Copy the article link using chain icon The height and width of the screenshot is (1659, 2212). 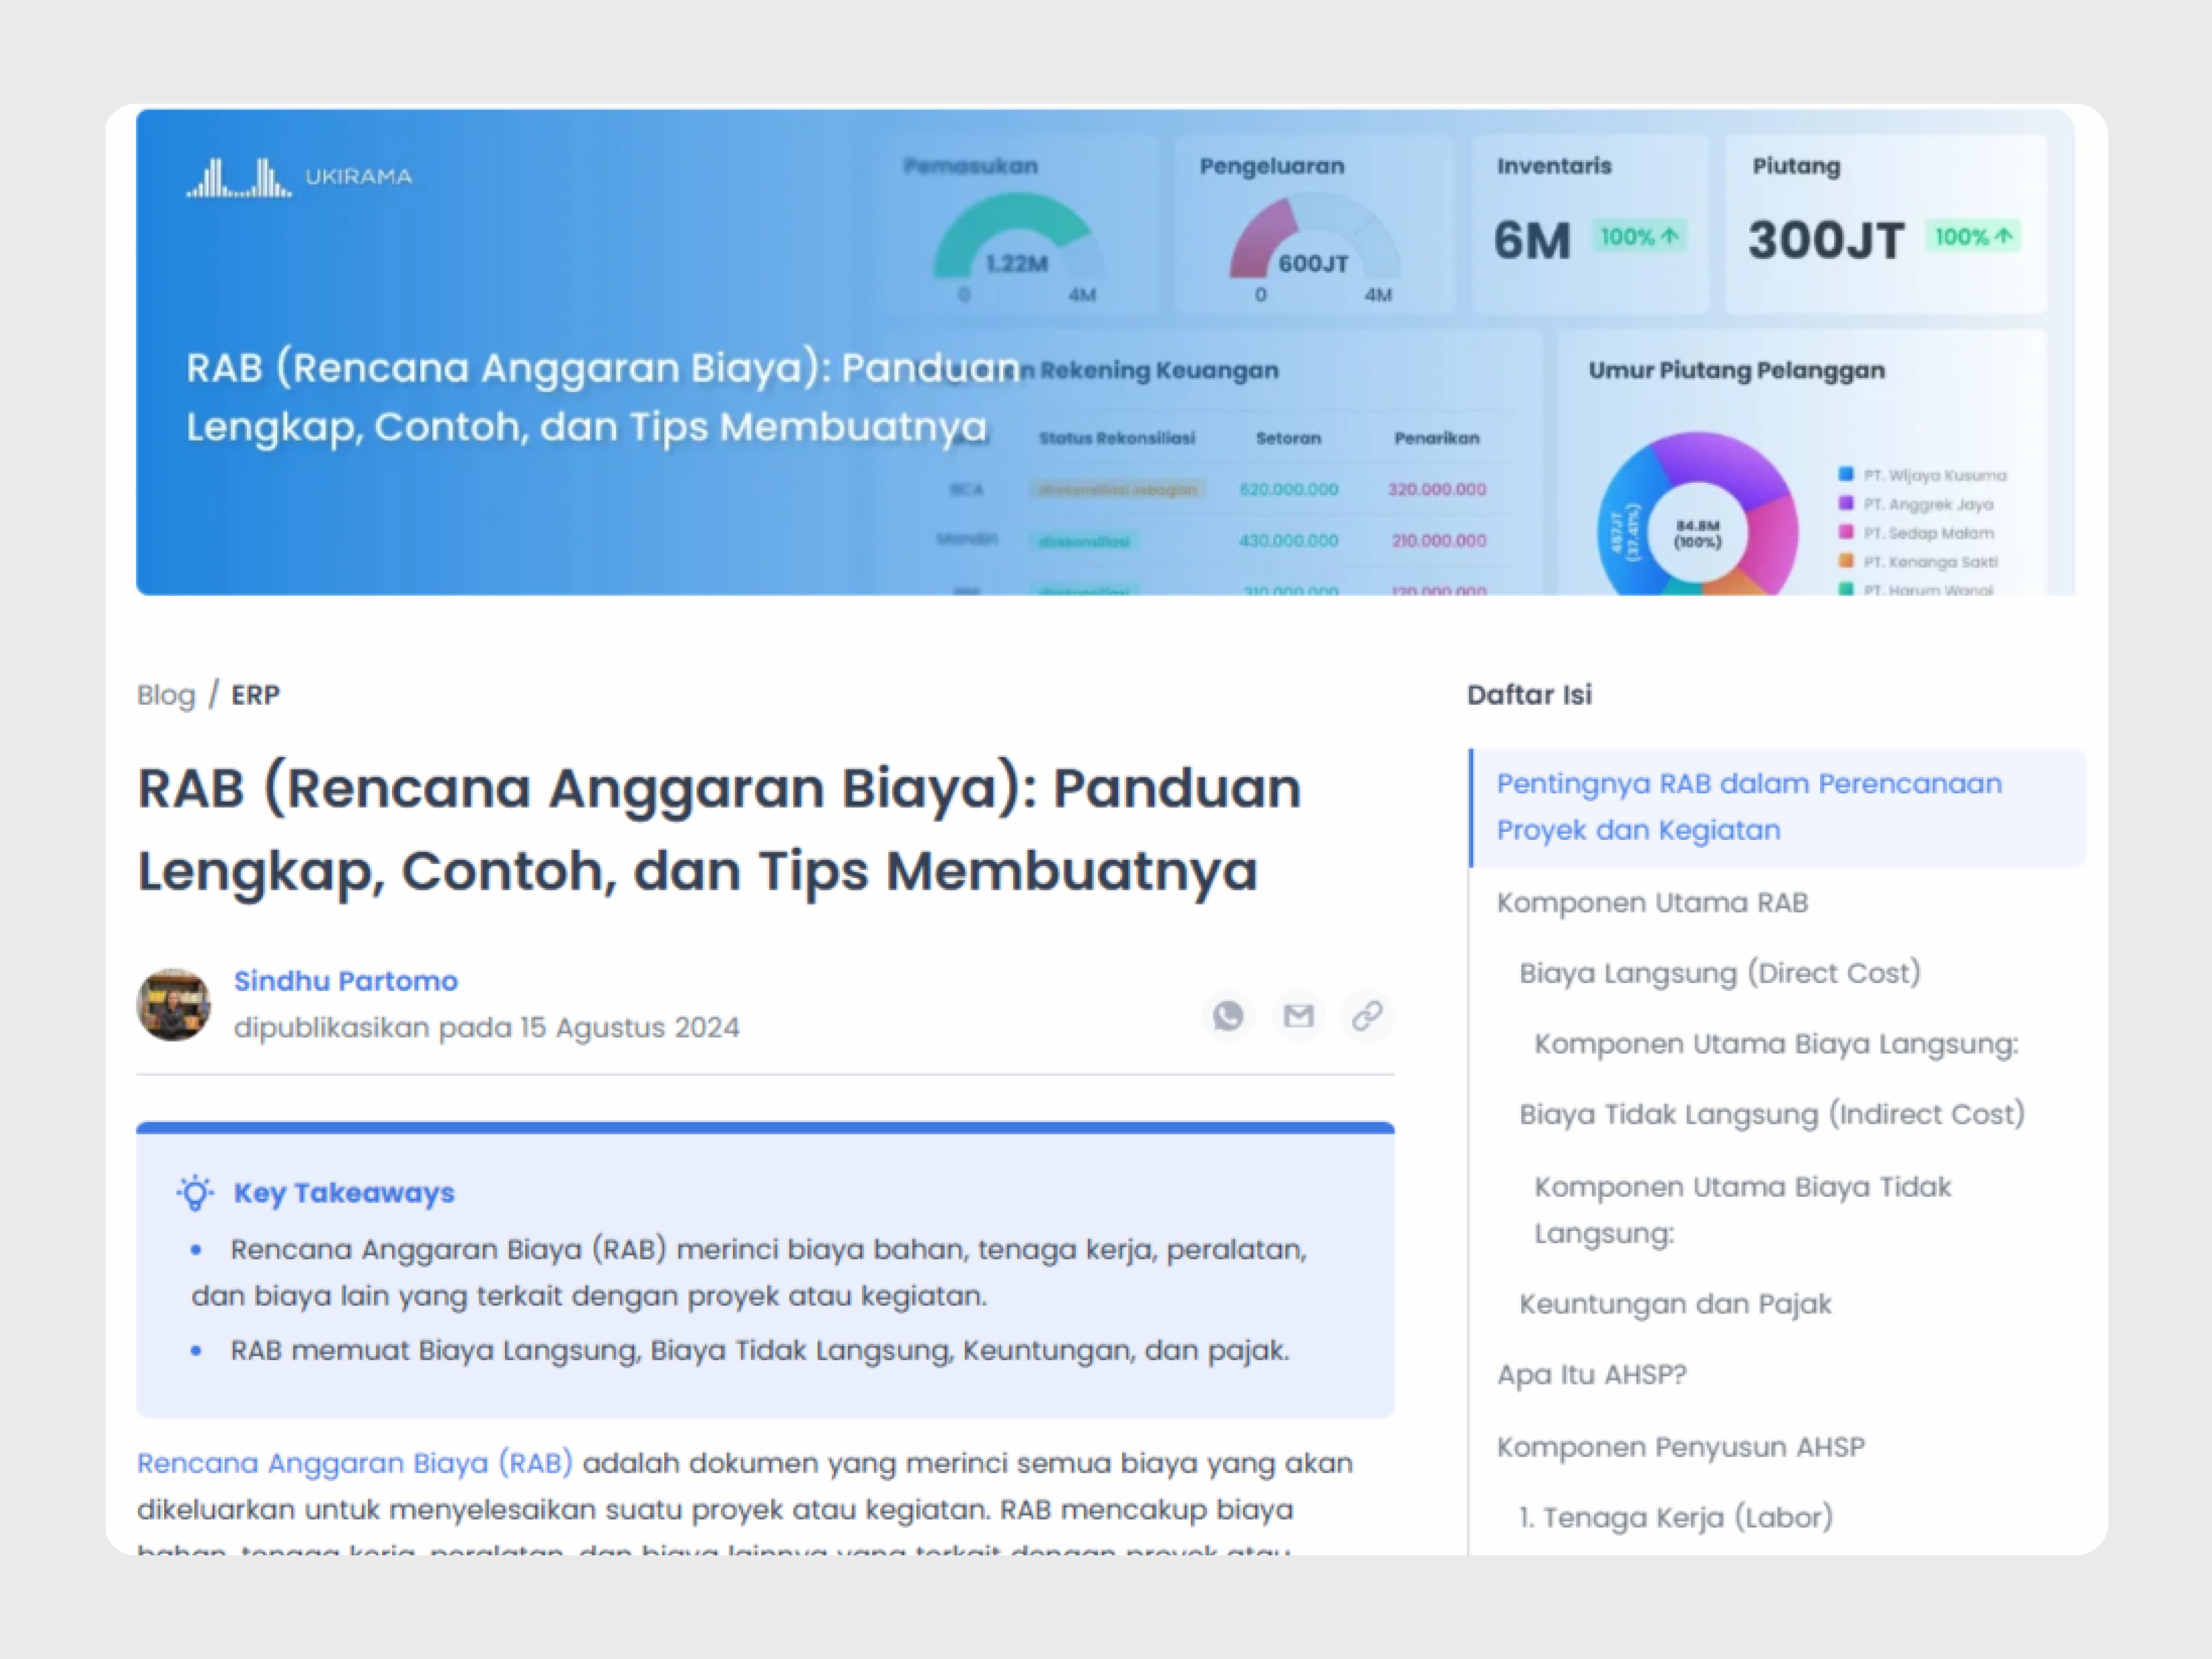(1367, 1016)
